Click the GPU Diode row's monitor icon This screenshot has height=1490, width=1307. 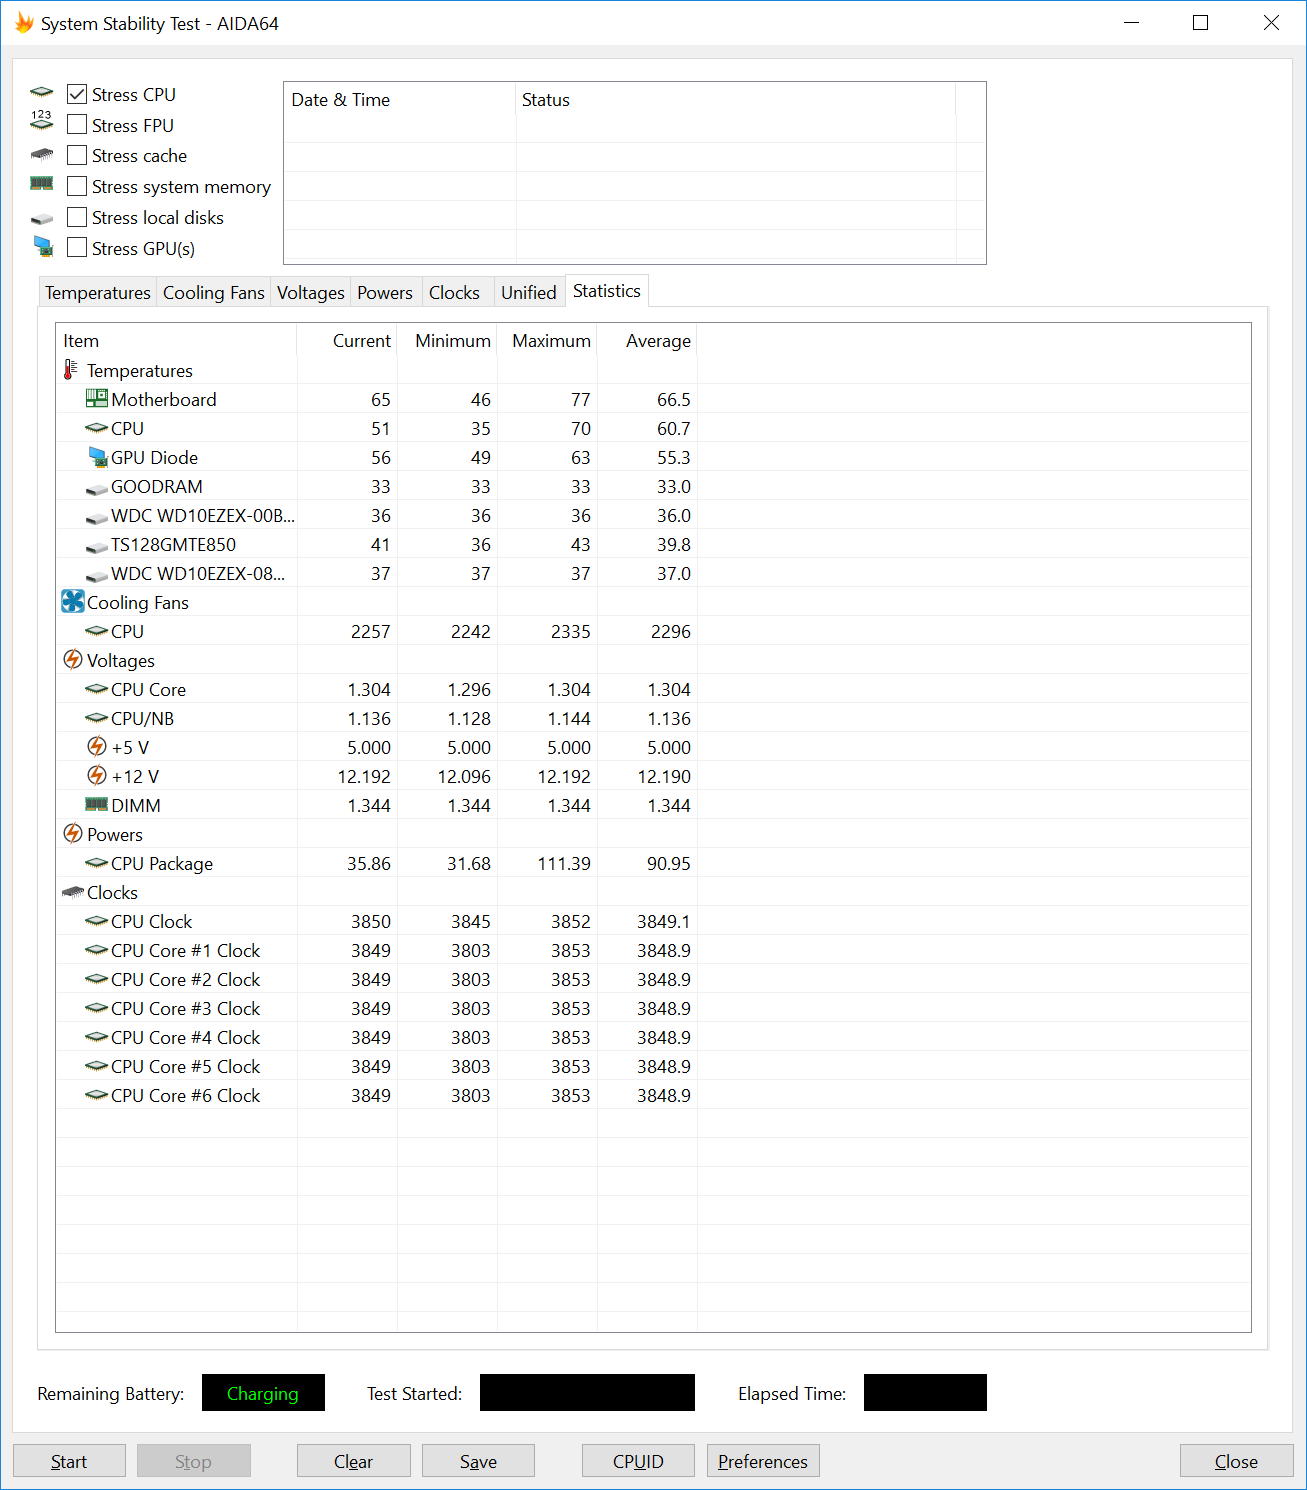97,457
